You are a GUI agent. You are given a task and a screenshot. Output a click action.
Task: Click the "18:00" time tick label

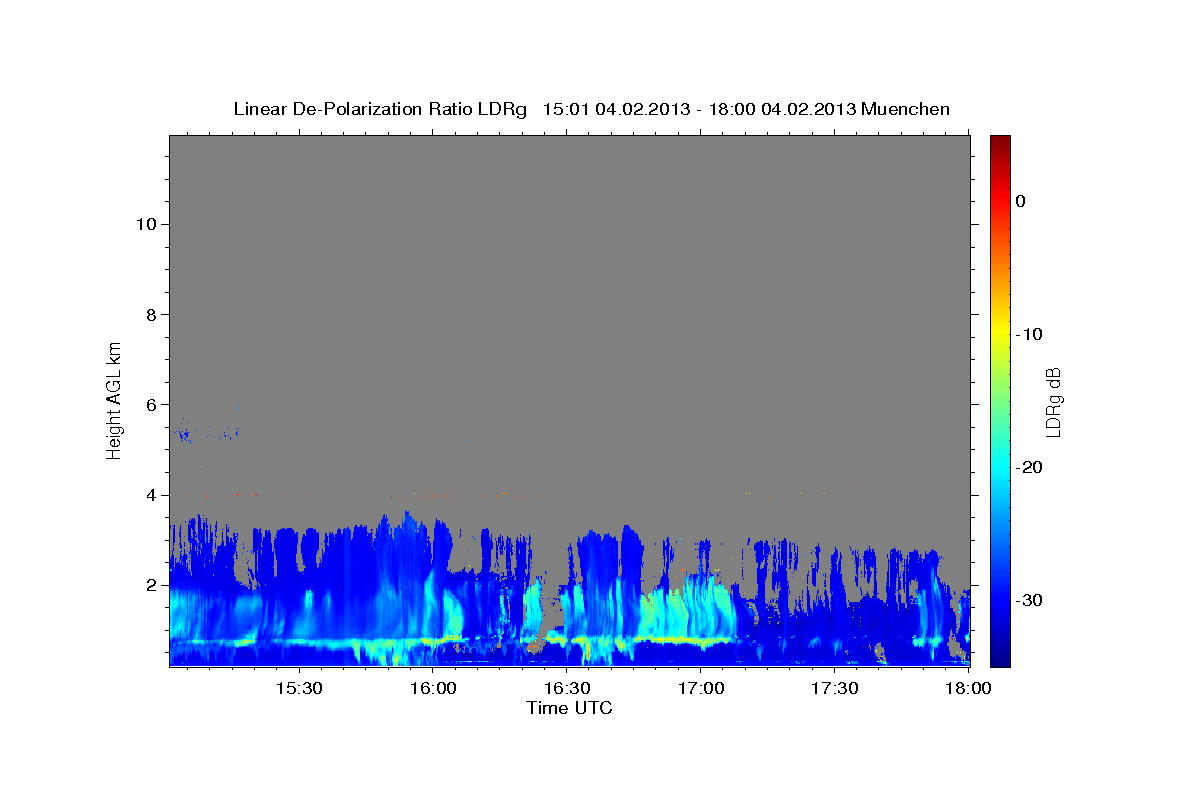click(x=968, y=689)
